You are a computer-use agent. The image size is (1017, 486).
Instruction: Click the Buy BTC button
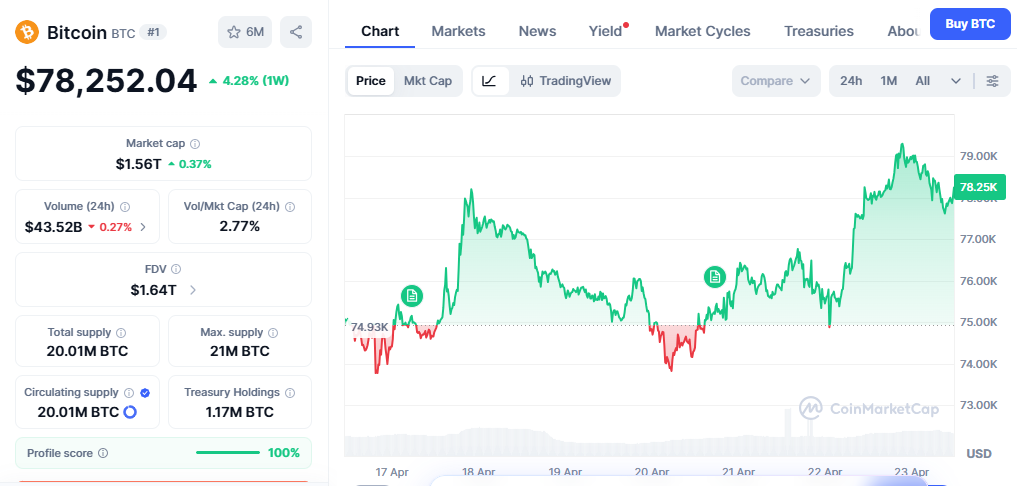(x=970, y=24)
